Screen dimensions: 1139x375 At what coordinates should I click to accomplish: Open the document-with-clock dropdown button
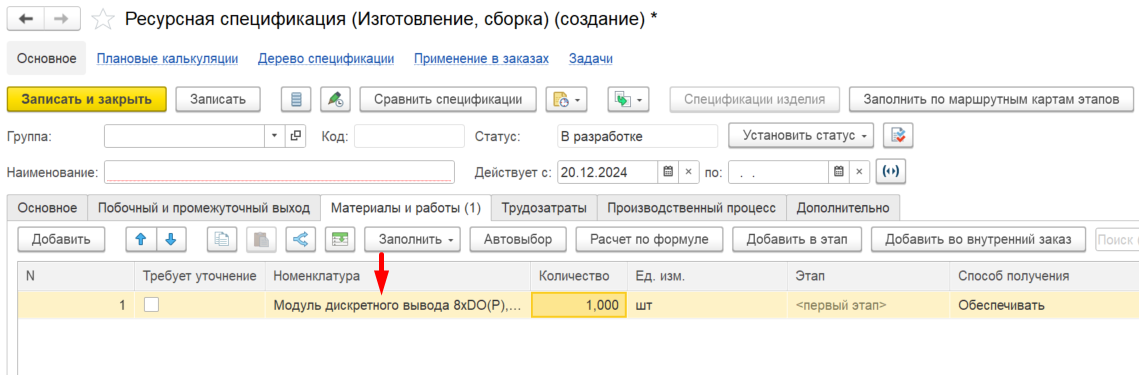coord(566,100)
